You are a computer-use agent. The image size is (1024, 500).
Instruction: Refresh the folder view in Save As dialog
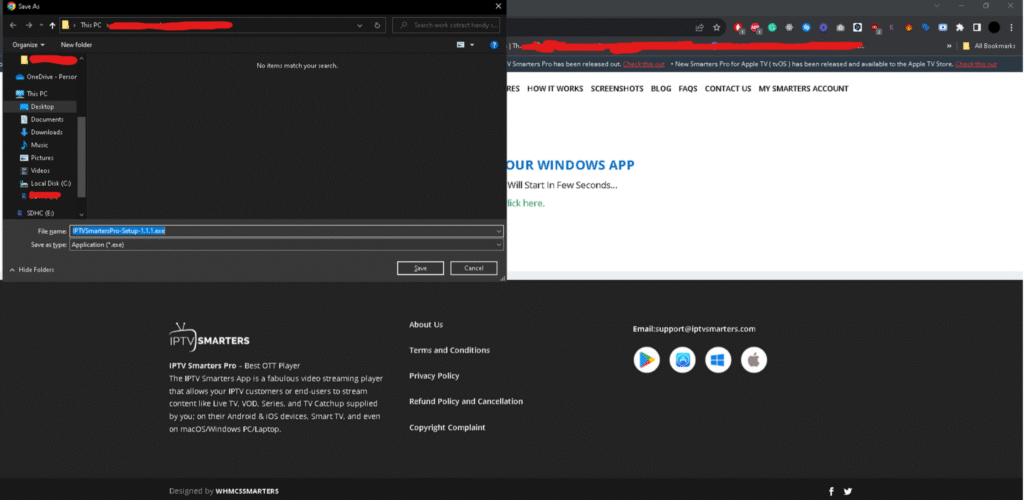pos(378,25)
